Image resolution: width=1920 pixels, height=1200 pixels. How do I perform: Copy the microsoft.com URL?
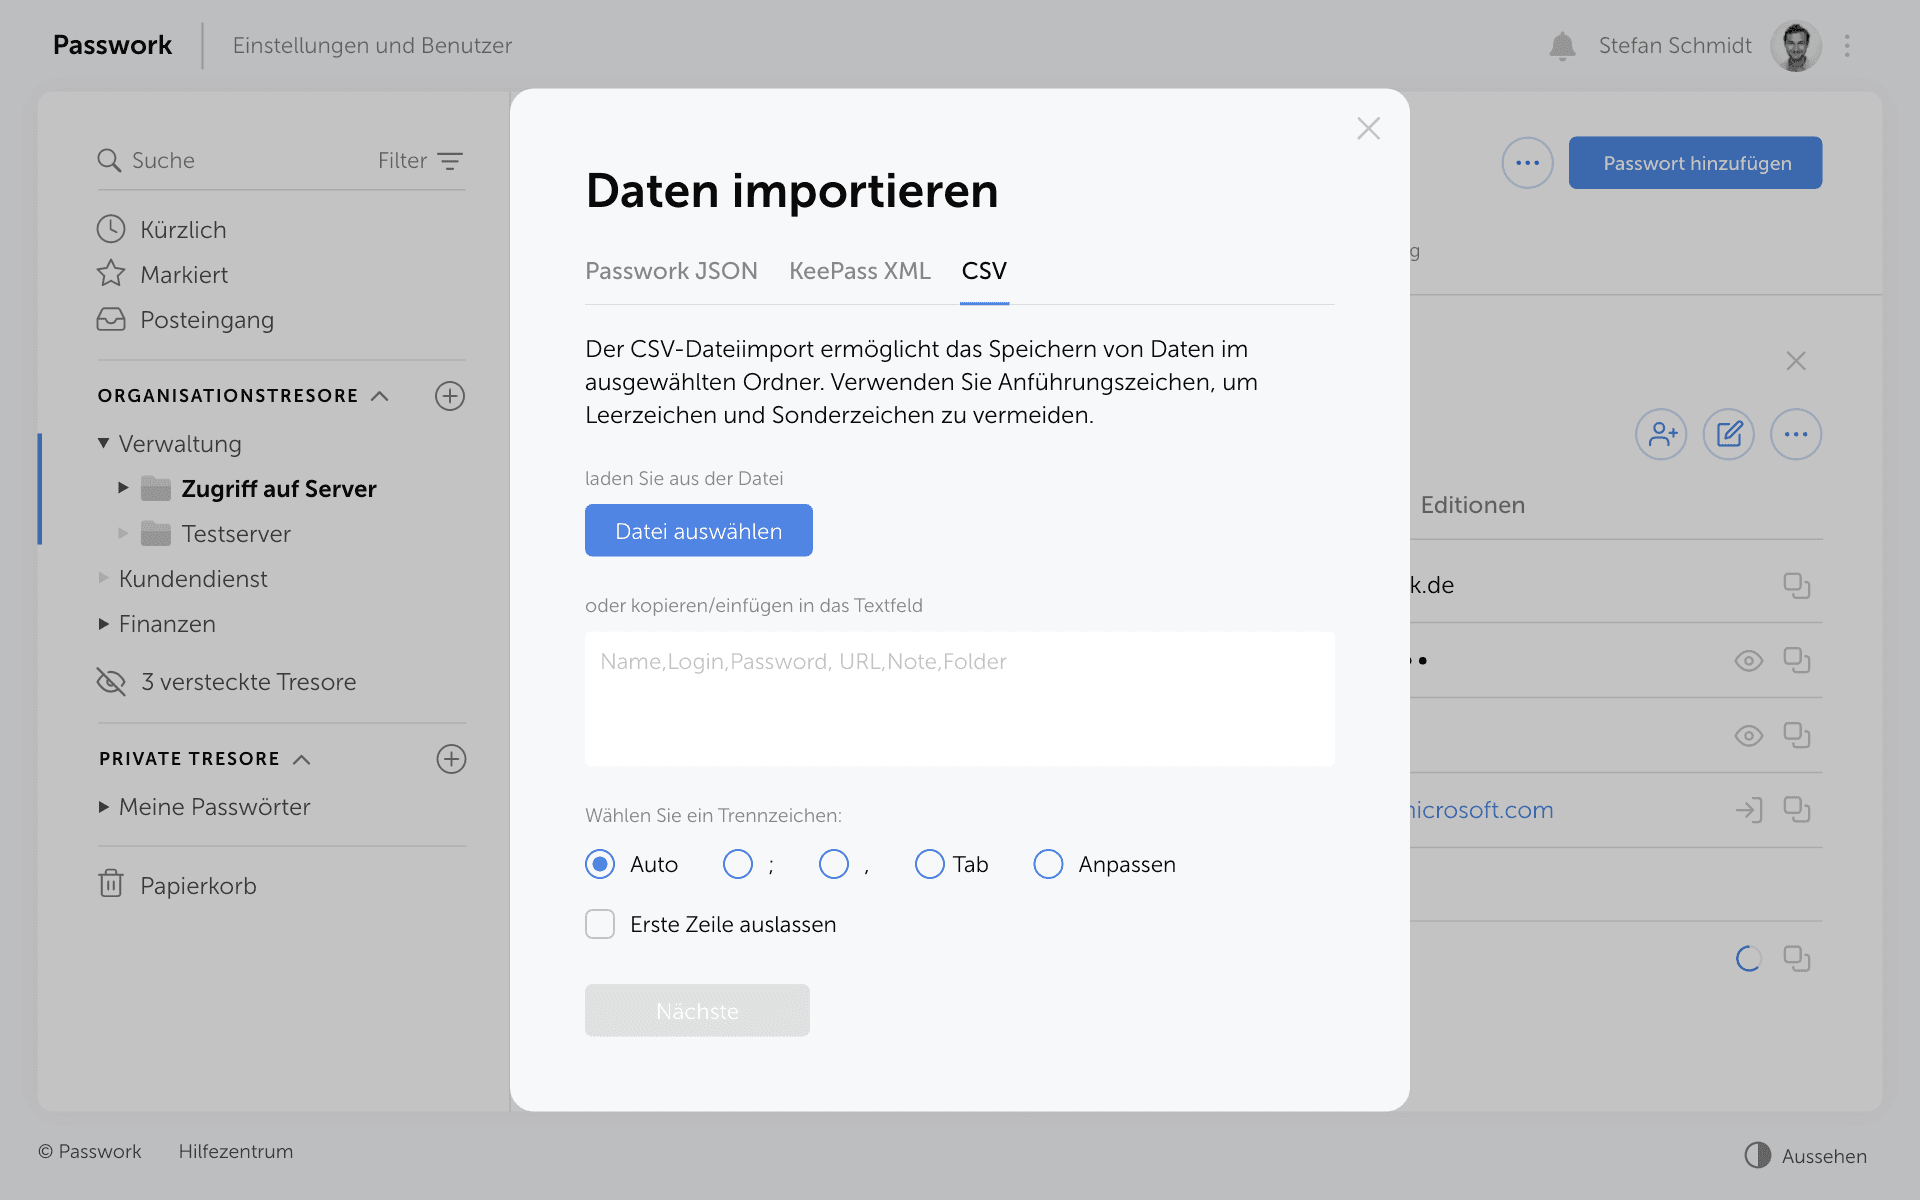click(x=1797, y=810)
